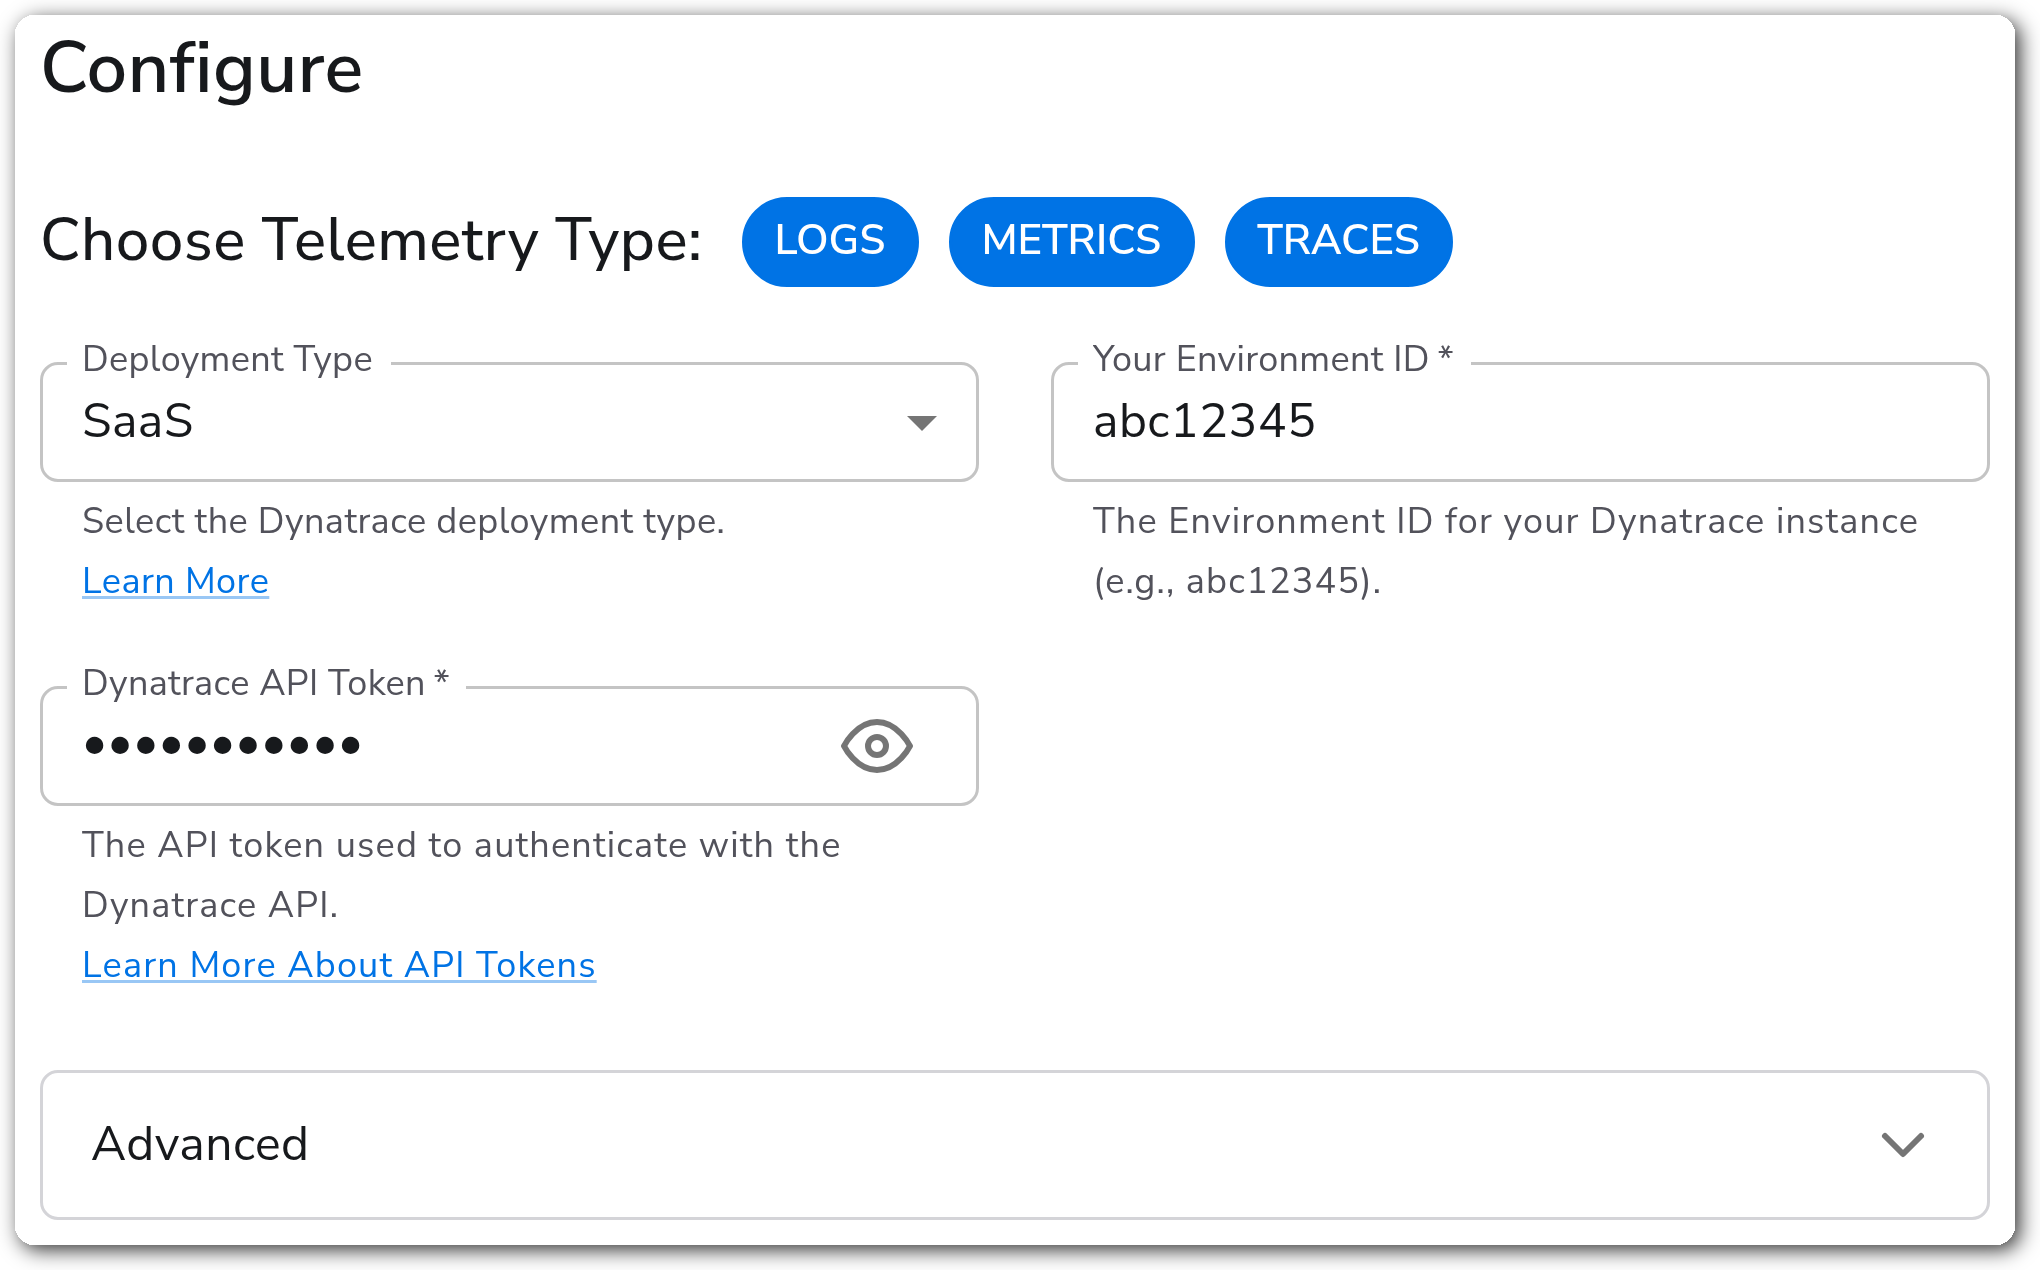
Task: Open the Learn More deployment type link
Action: (175, 581)
